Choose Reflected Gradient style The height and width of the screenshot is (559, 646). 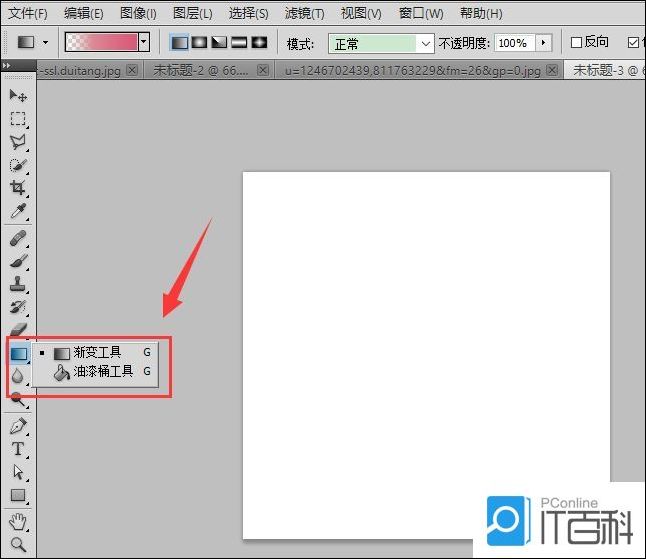pos(239,42)
